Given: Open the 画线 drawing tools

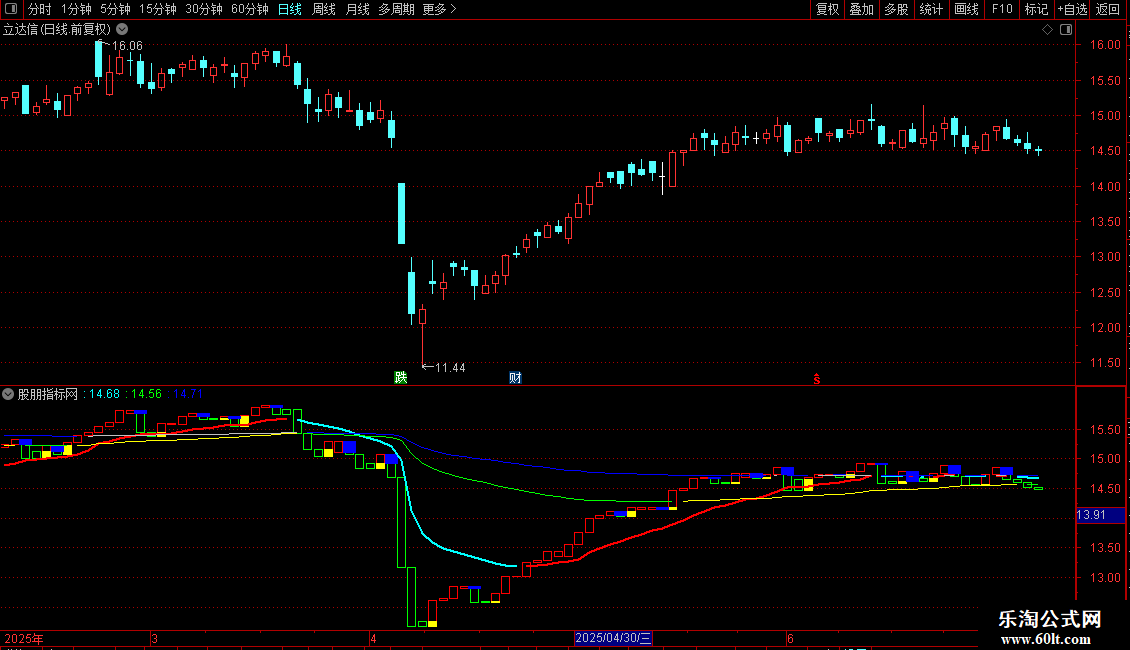Looking at the screenshot, I should (x=966, y=9).
